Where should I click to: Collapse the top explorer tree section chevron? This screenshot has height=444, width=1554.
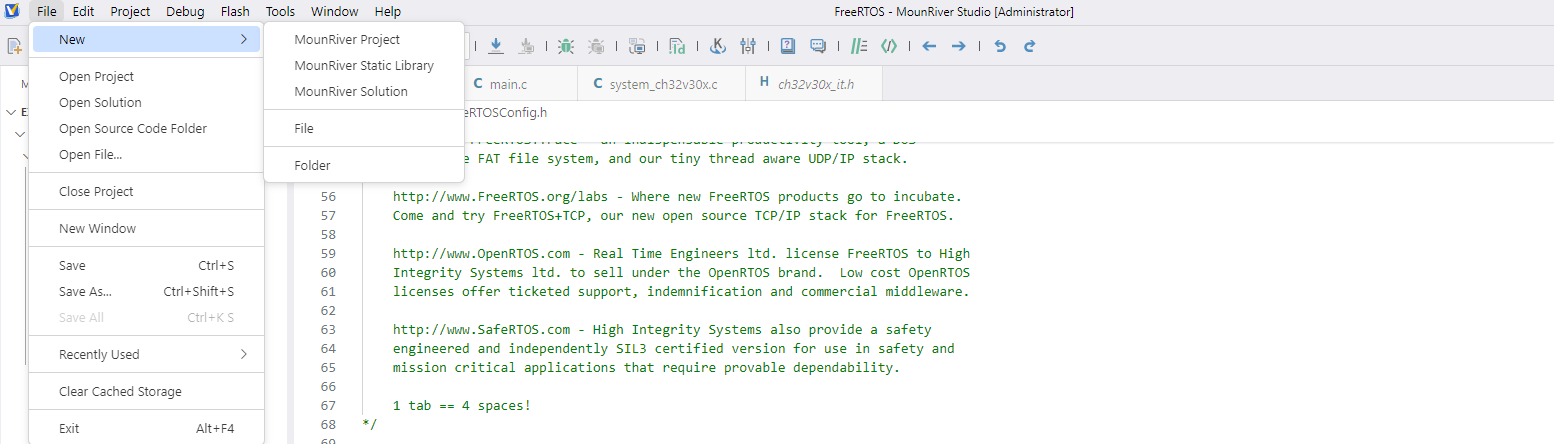tap(11, 112)
